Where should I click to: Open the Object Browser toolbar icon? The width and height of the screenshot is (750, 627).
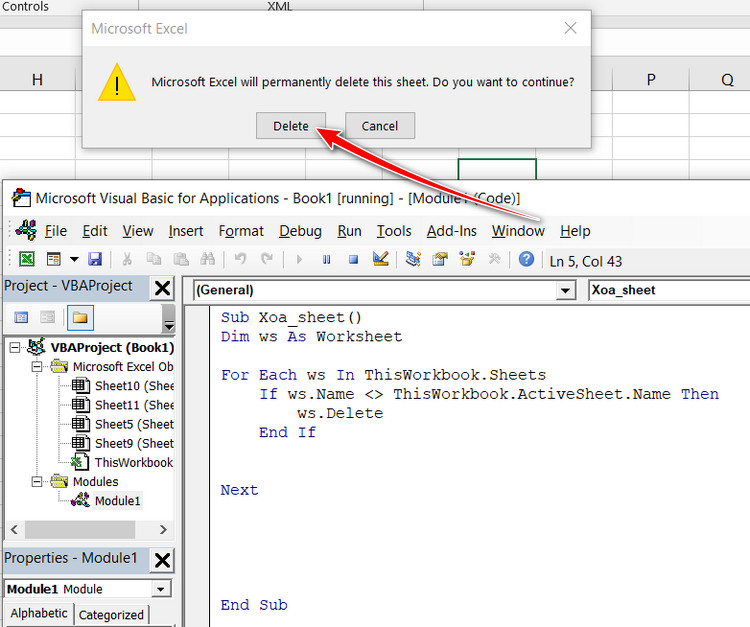click(x=466, y=259)
